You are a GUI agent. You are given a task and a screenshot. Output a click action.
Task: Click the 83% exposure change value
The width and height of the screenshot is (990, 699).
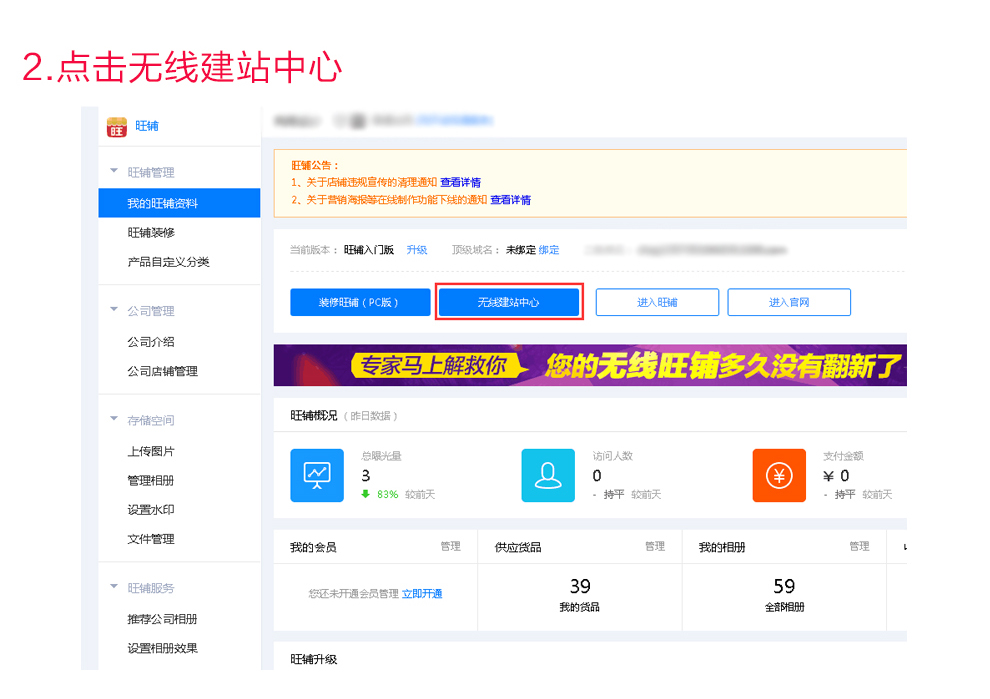coord(388,494)
